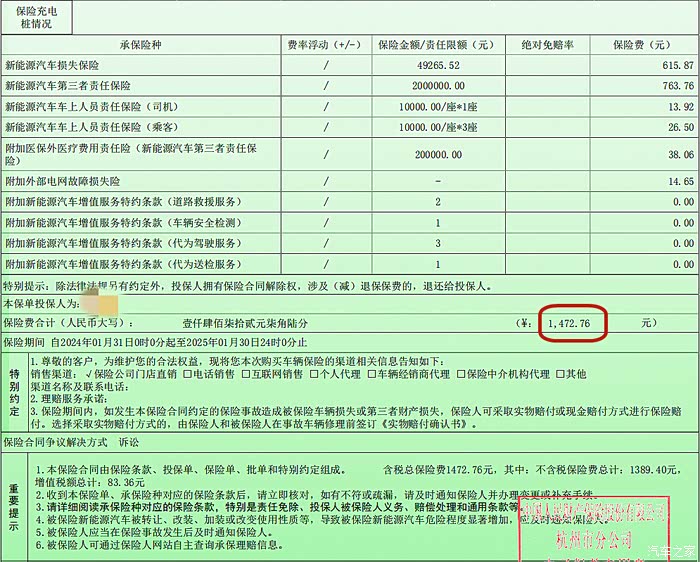
Task: Select the 代为送检服务 clause row name
Action: (123, 264)
